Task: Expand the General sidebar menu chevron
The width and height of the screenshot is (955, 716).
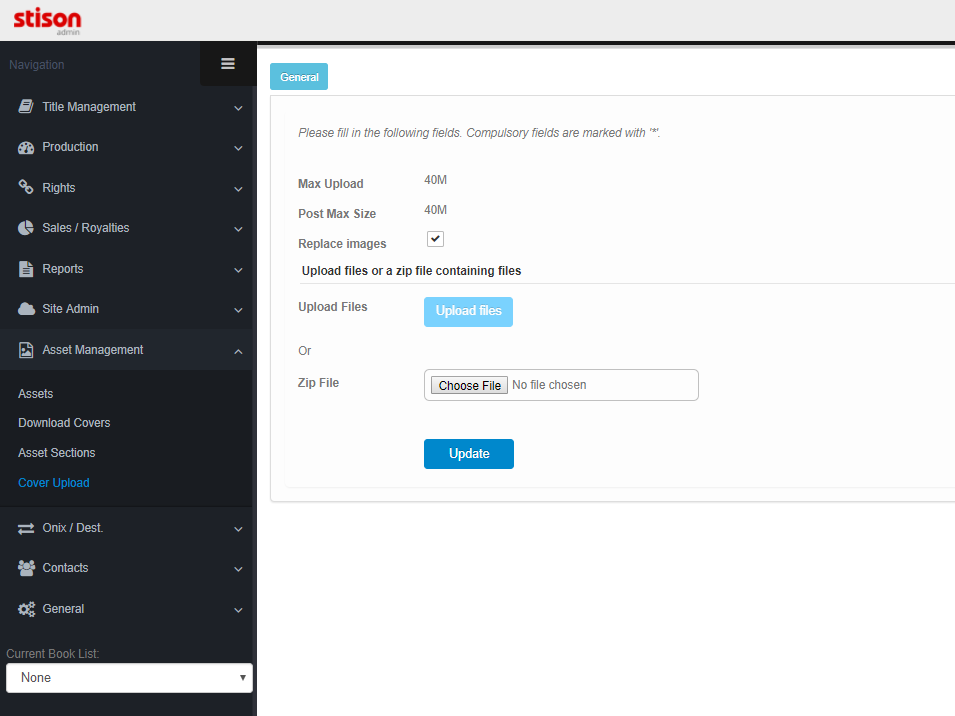Action: click(x=238, y=610)
